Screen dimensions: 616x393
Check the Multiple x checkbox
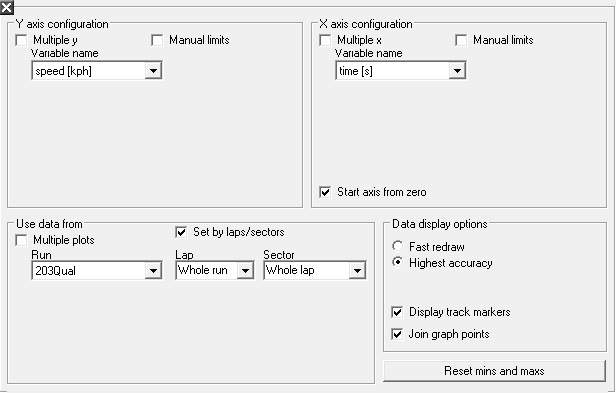325,40
